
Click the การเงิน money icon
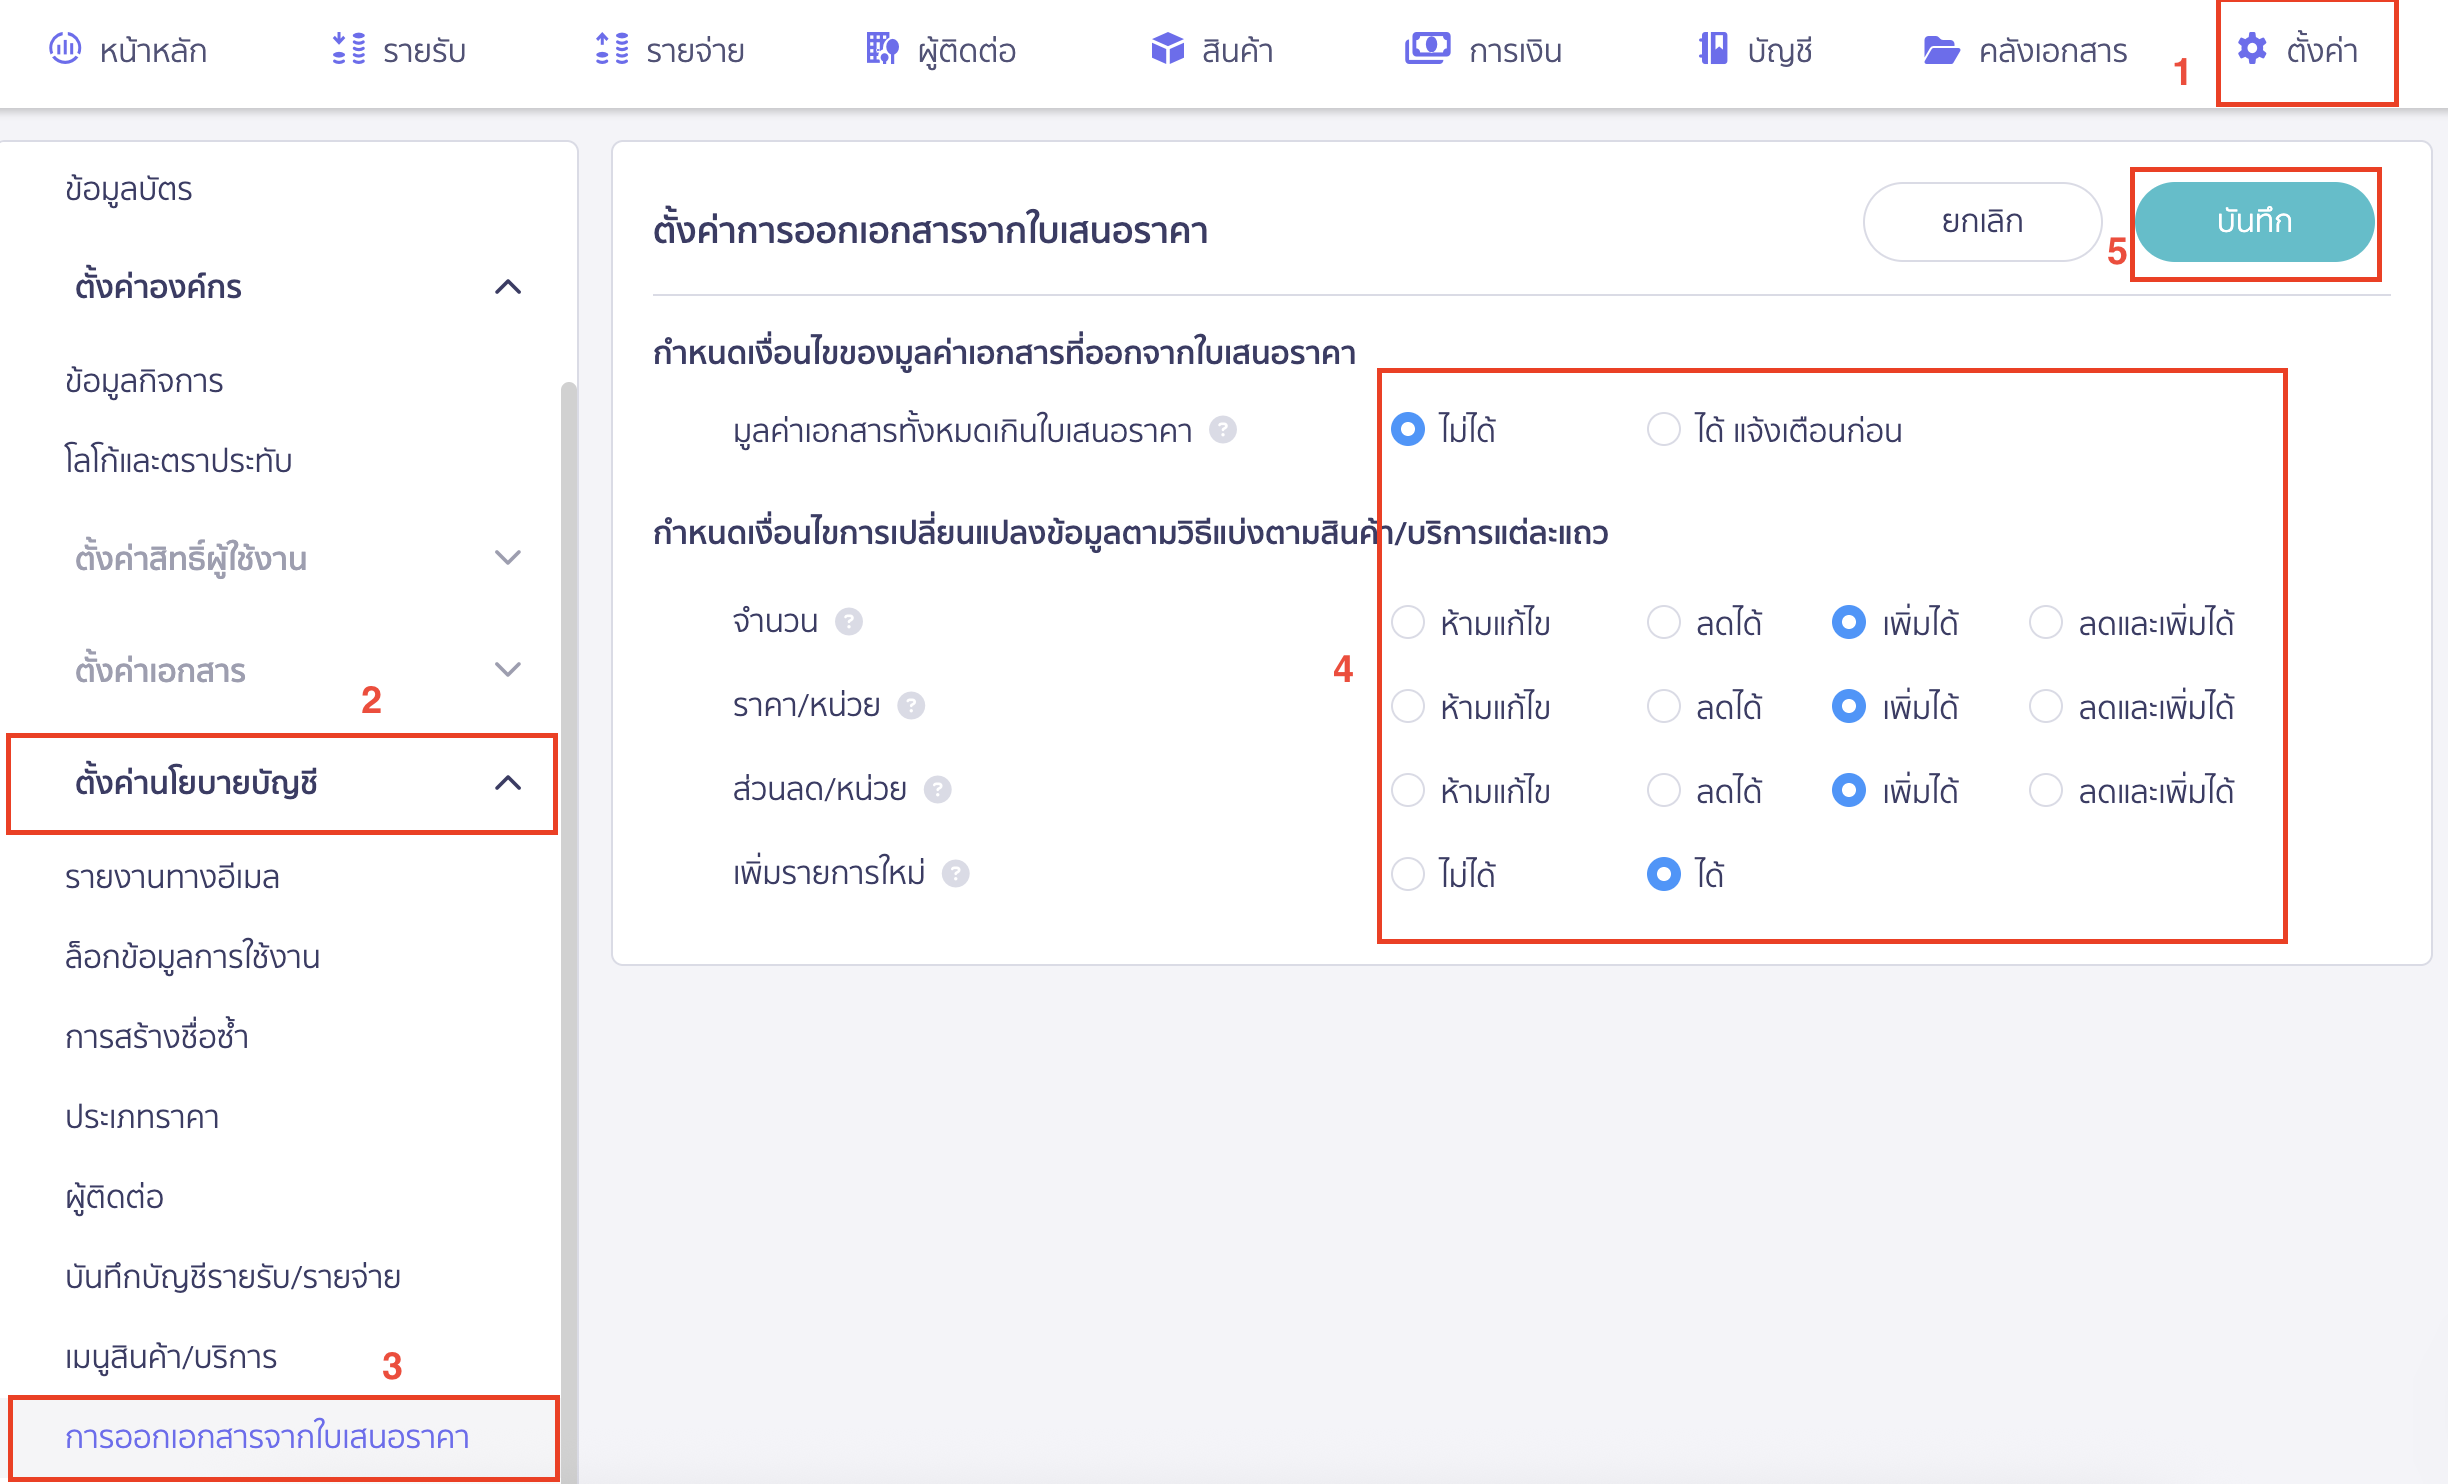click(x=1427, y=48)
